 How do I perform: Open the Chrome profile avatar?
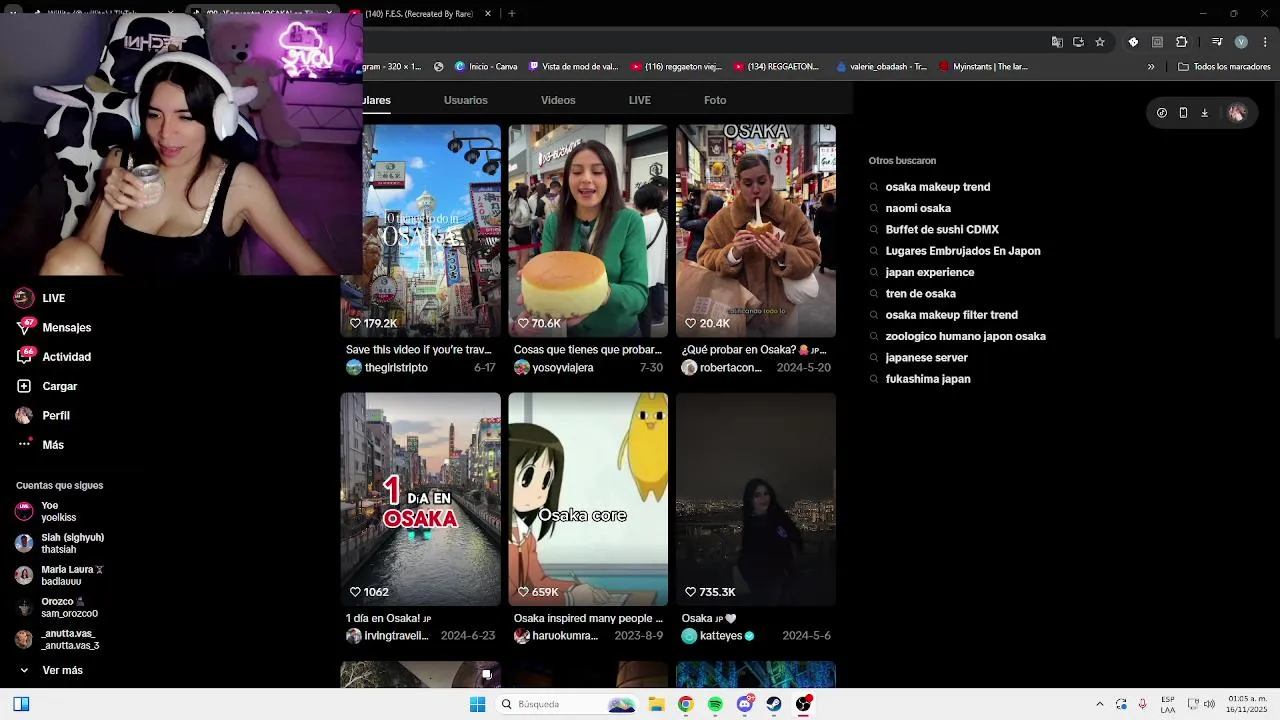click(1241, 42)
